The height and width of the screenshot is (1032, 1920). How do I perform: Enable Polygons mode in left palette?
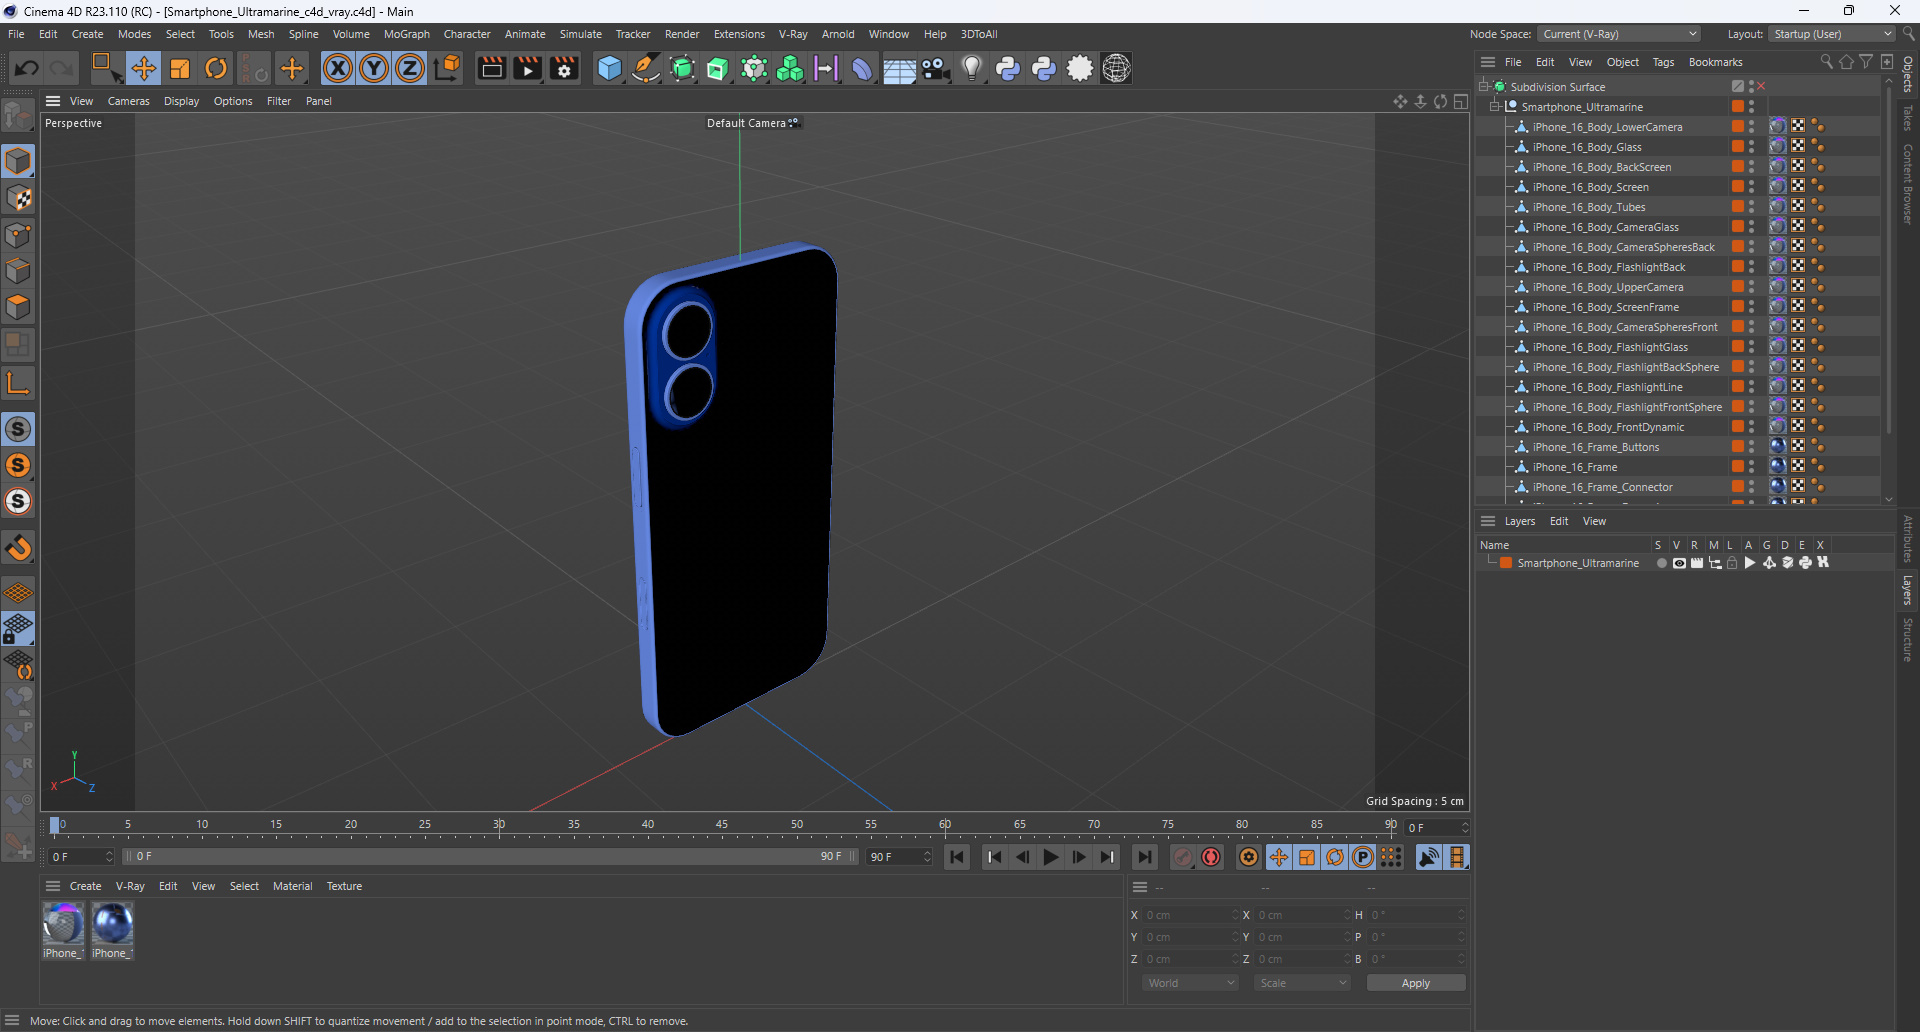tap(18, 307)
